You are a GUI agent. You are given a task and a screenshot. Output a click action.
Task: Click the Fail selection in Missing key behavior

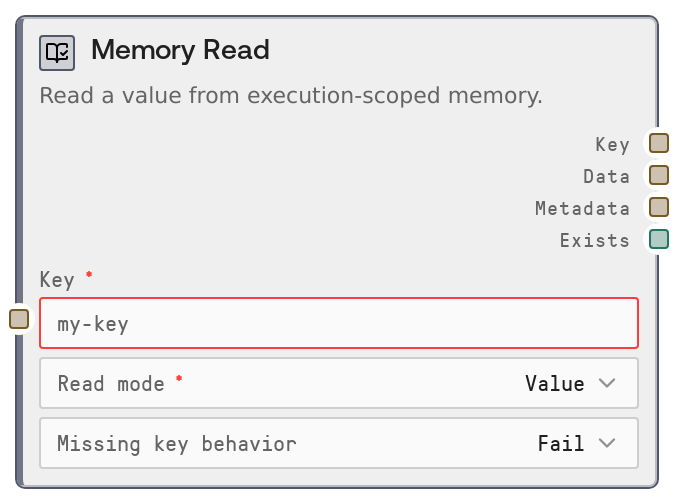tap(560, 443)
